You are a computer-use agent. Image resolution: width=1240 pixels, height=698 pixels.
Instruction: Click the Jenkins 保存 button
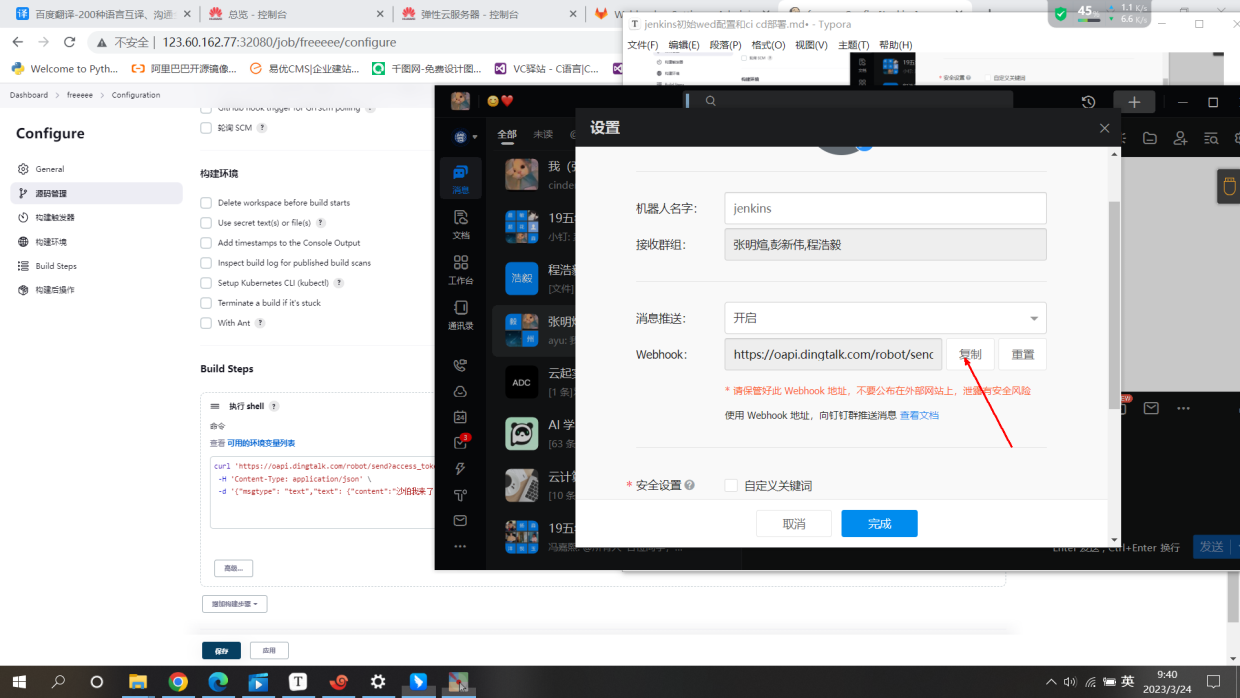click(221, 650)
